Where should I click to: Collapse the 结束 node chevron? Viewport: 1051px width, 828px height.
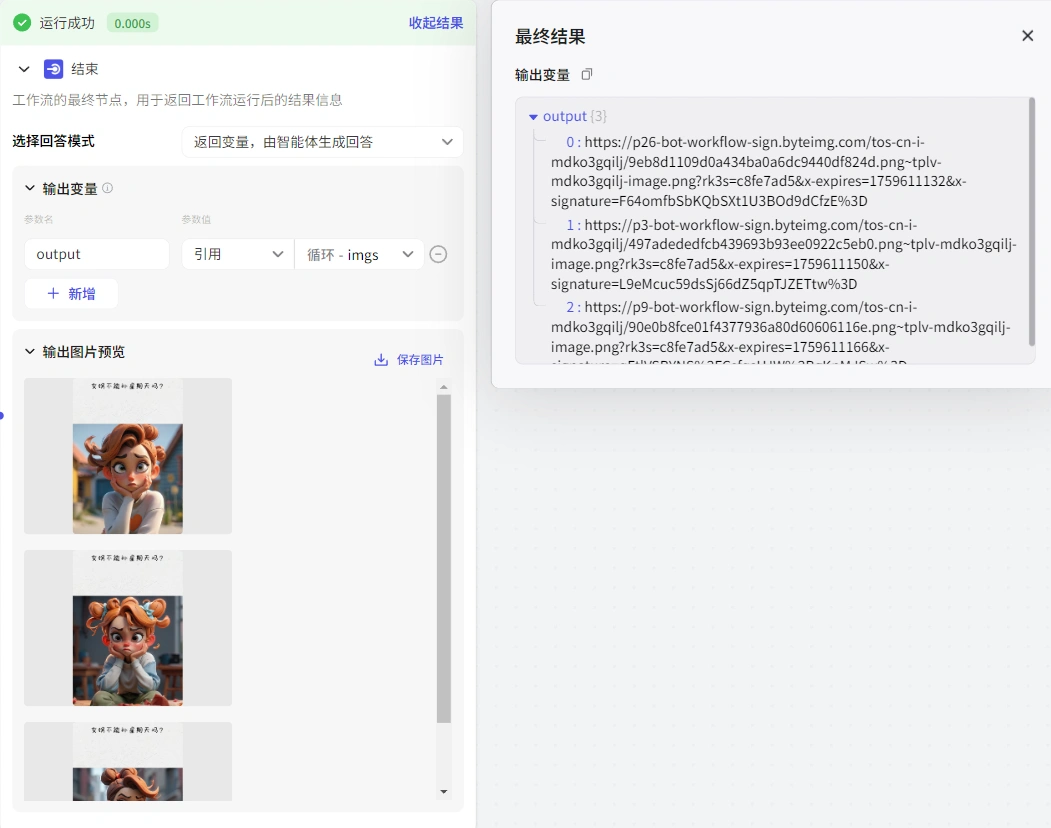pyautogui.click(x=24, y=69)
